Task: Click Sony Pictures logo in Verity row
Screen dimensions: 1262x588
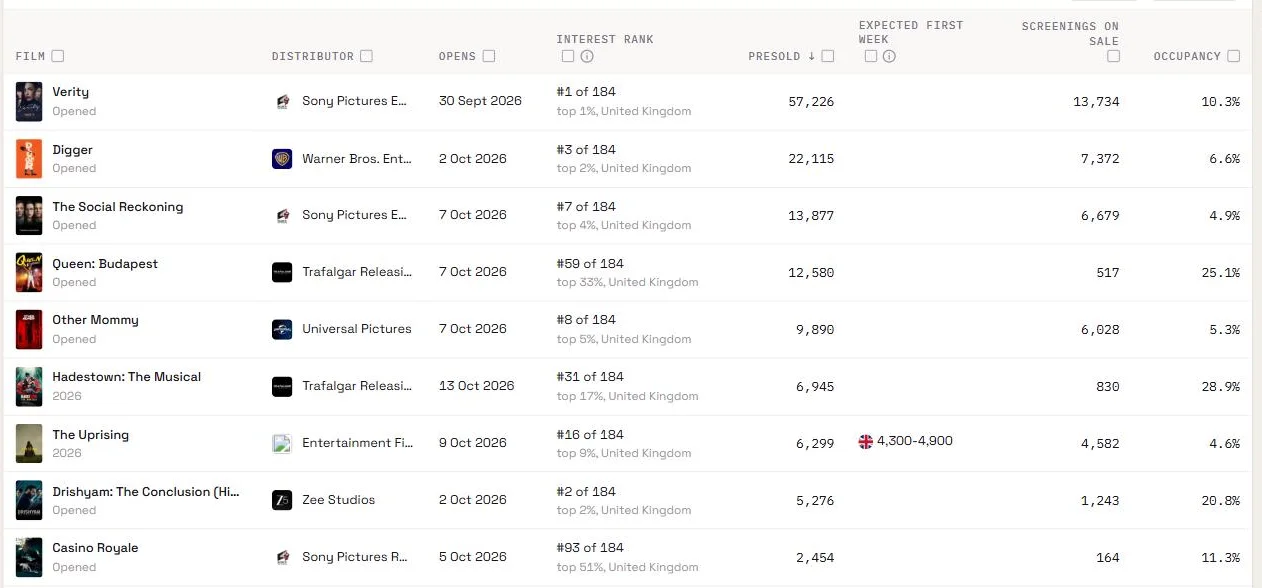Action: [x=282, y=101]
